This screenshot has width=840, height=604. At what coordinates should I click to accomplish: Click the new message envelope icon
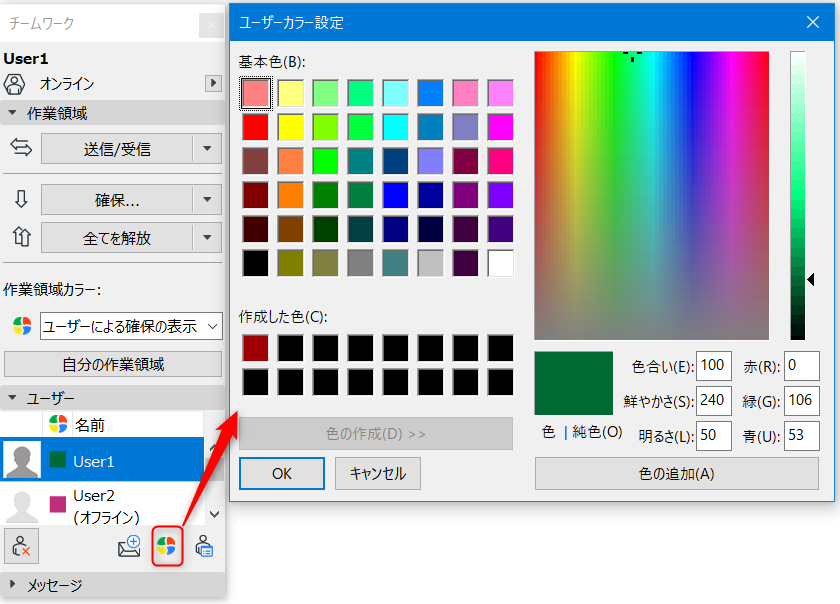129,546
